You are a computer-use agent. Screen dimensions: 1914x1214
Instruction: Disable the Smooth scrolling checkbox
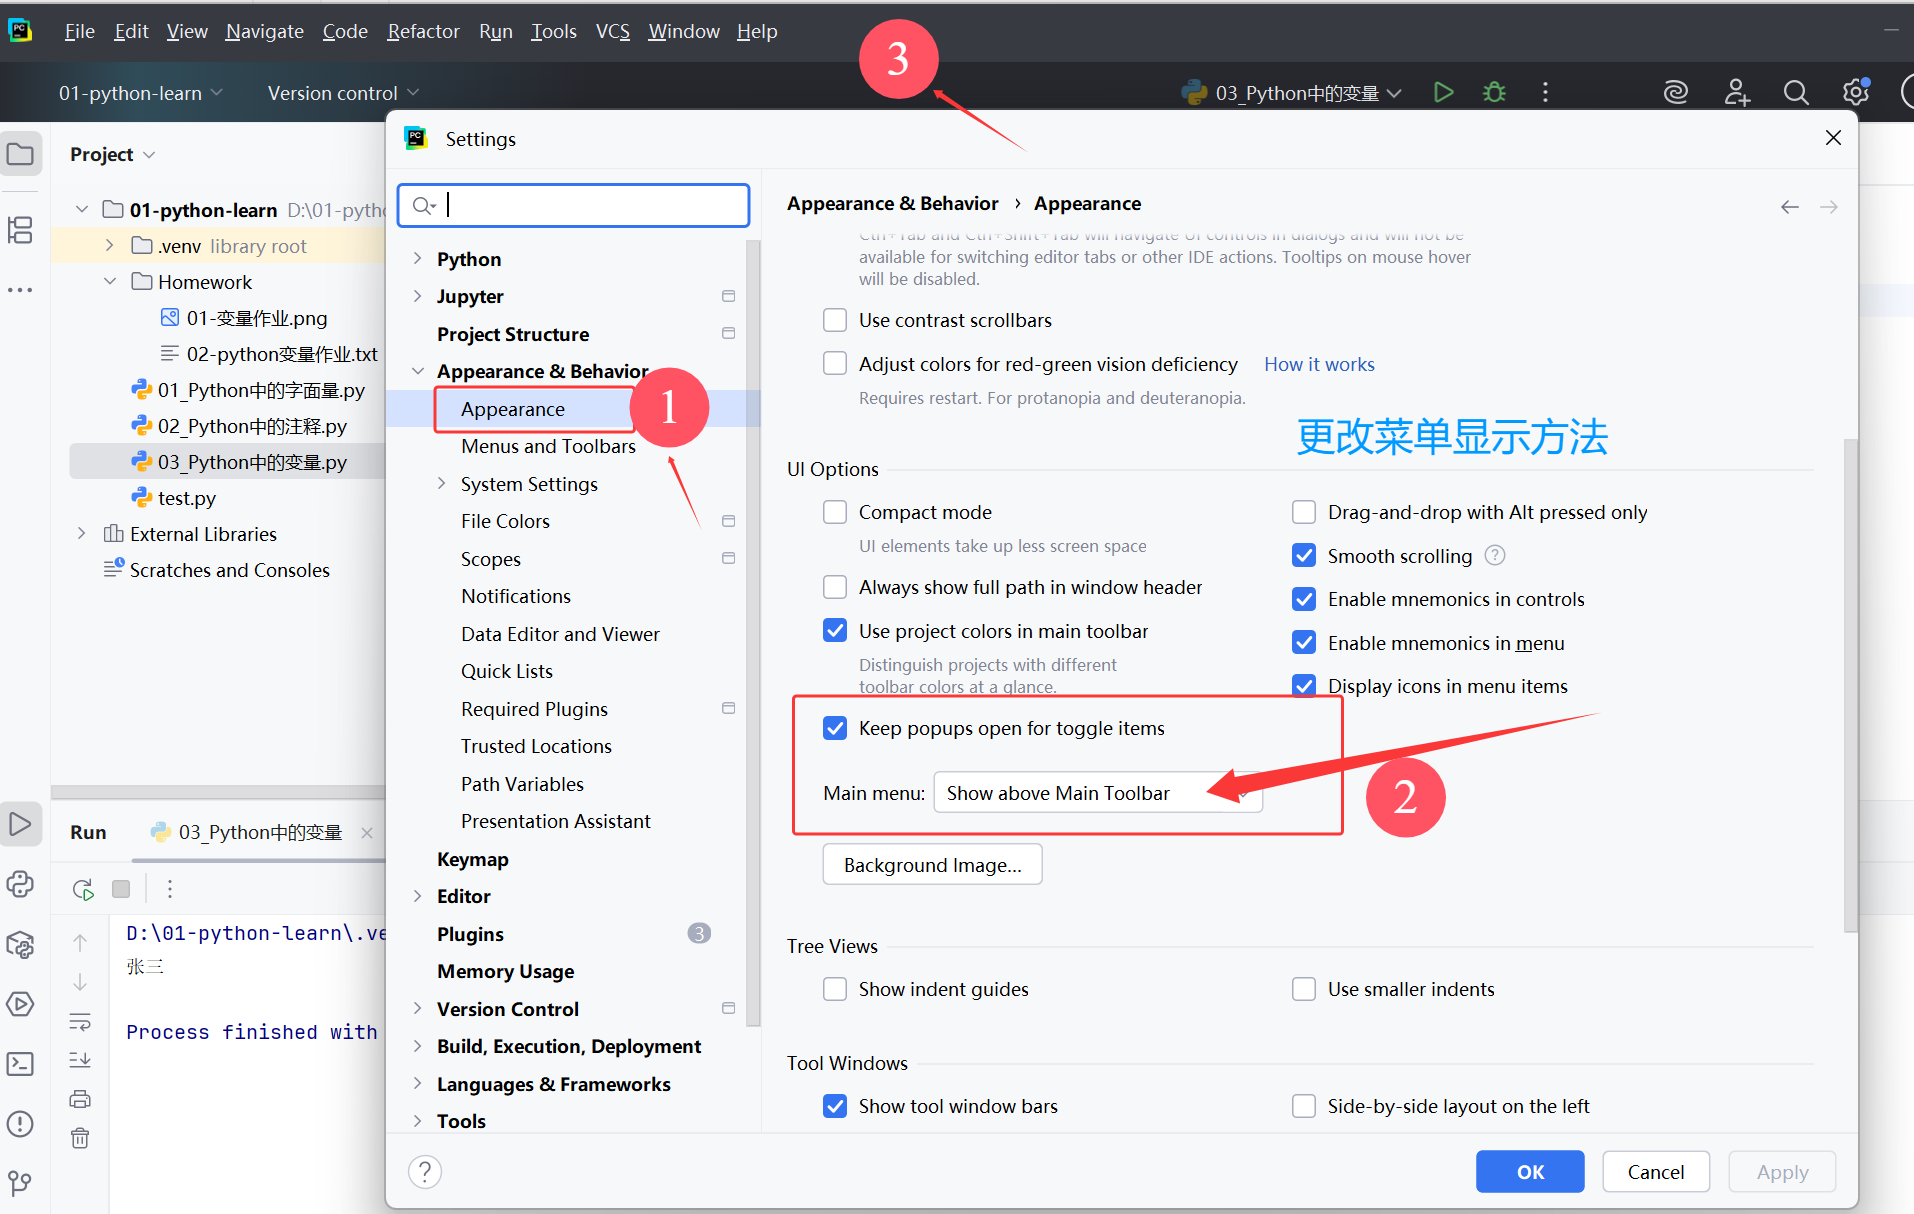tap(1304, 555)
